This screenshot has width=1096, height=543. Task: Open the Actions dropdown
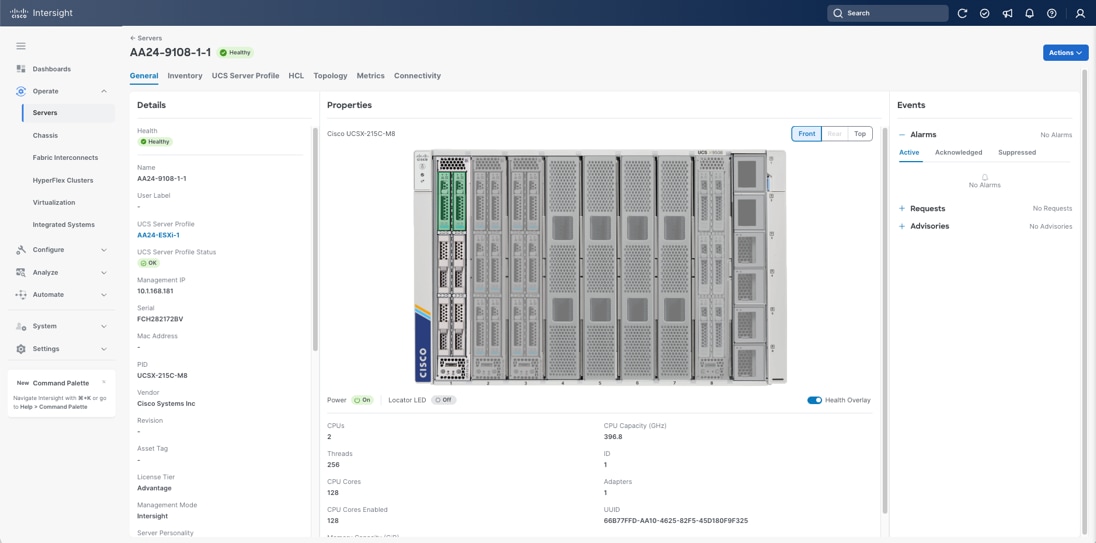pos(1065,53)
